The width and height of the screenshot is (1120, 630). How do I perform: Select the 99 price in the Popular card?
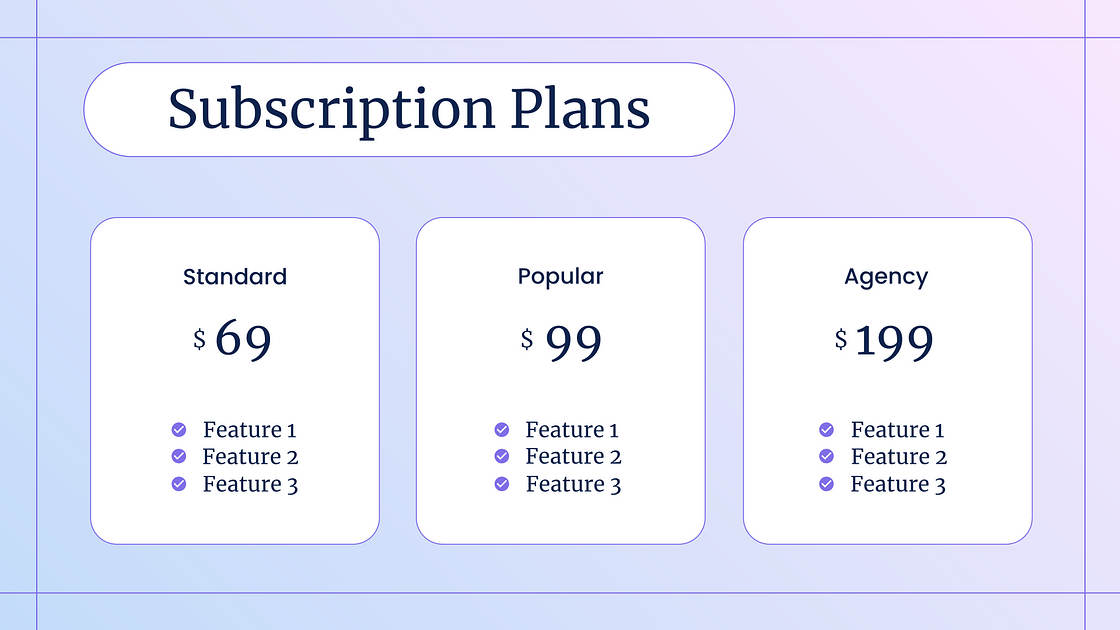click(x=574, y=343)
